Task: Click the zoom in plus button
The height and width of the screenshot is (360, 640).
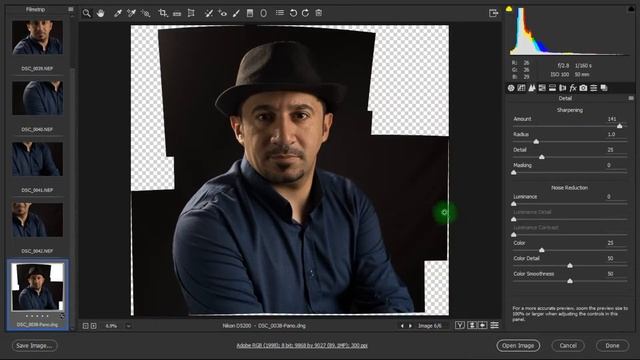Action: 93,326
